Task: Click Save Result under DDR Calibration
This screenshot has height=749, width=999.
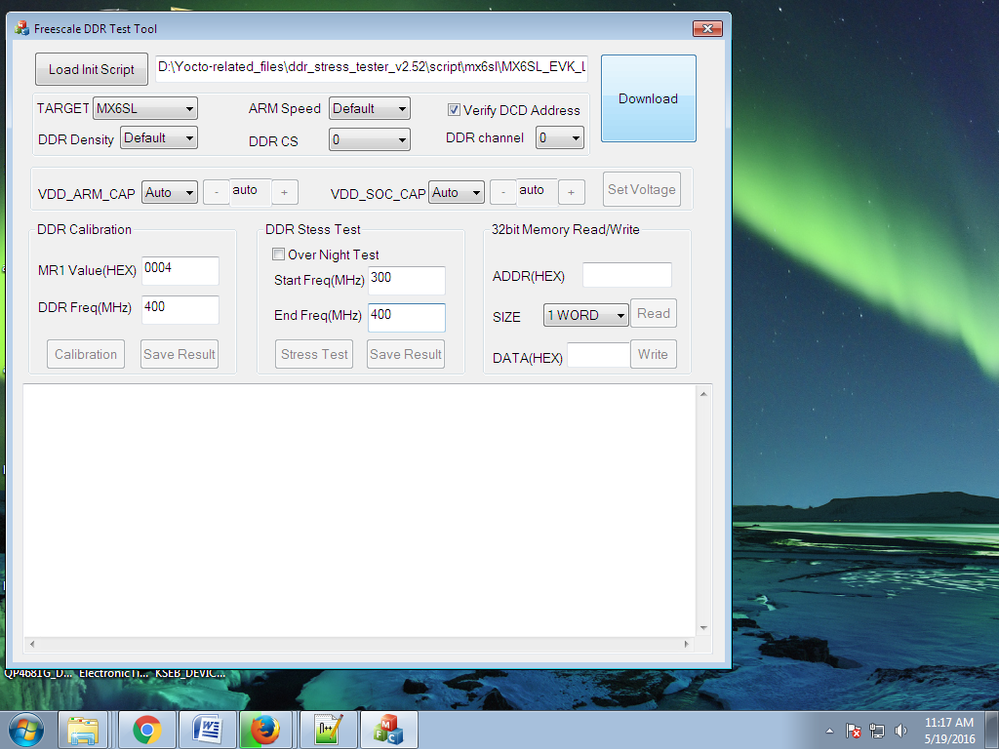Action: pos(179,354)
